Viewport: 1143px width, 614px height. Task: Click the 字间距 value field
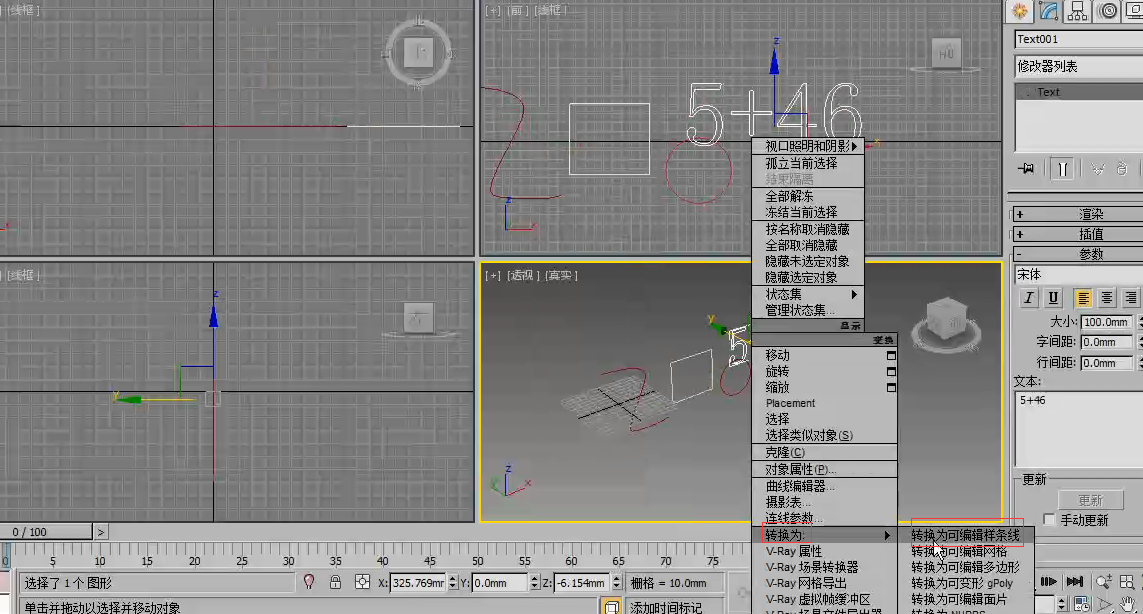[x=1105, y=342]
